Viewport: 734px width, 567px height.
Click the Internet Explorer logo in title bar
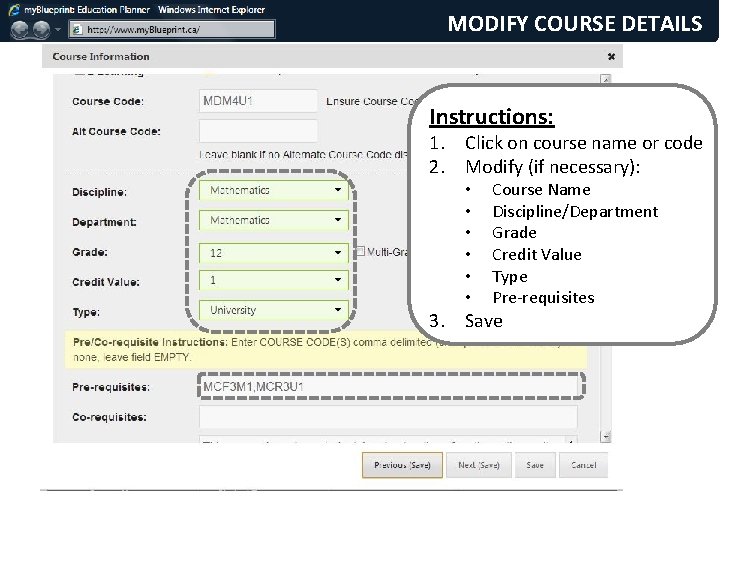coord(15,9)
